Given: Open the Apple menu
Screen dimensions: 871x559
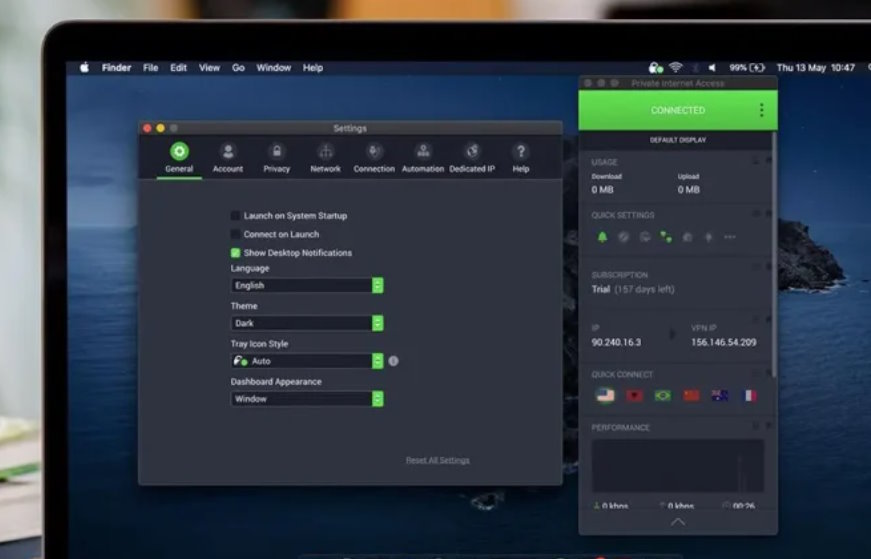Looking at the screenshot, I should coord(84,68).
